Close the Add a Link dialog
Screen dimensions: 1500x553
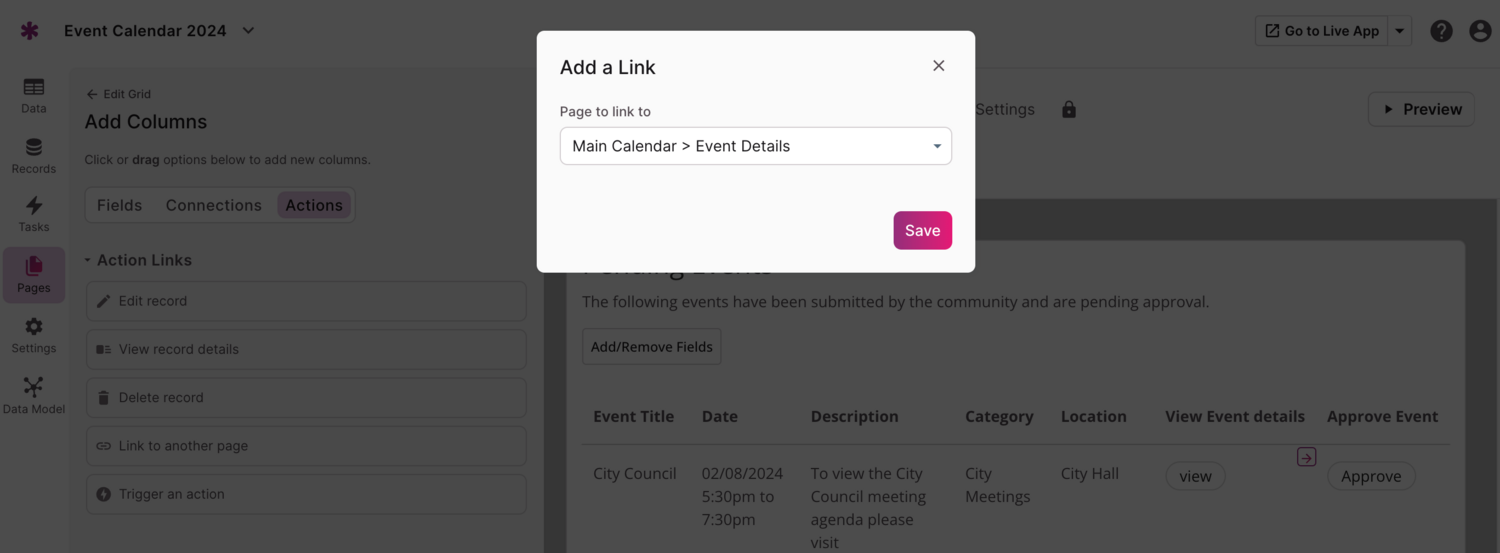tap(938, 66)
